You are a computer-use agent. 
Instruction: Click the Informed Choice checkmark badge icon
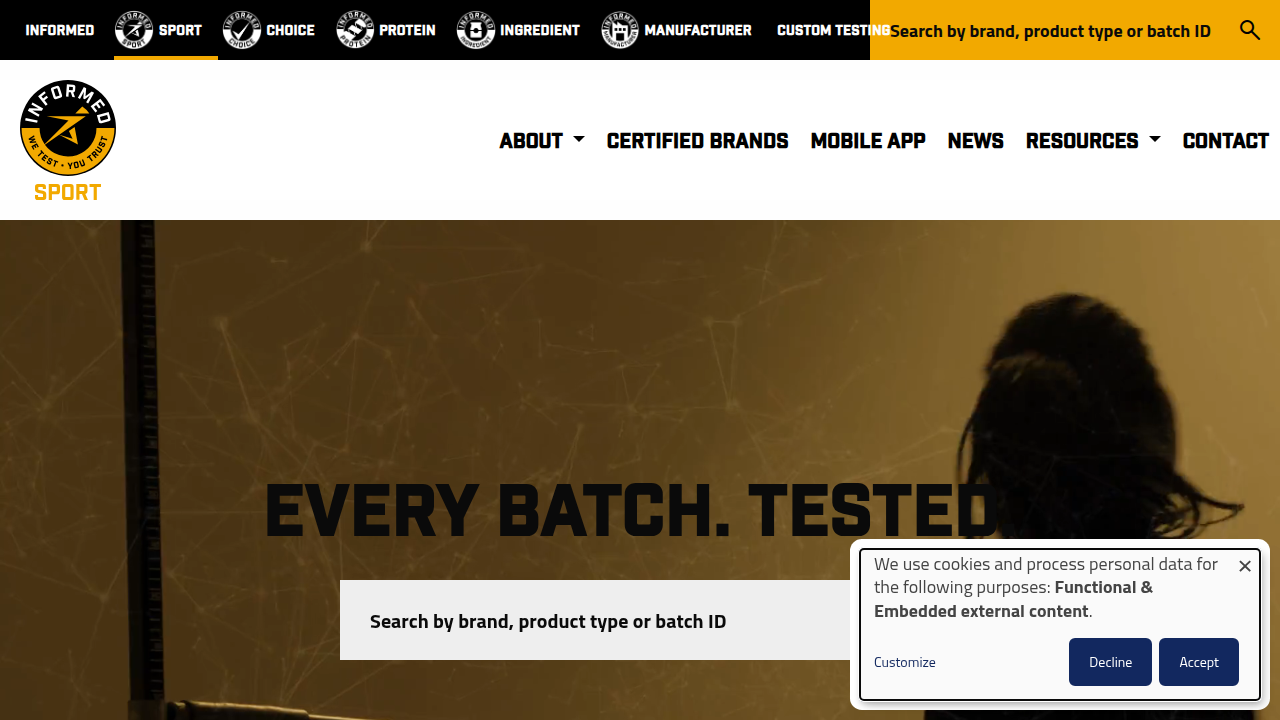[242, 30]
